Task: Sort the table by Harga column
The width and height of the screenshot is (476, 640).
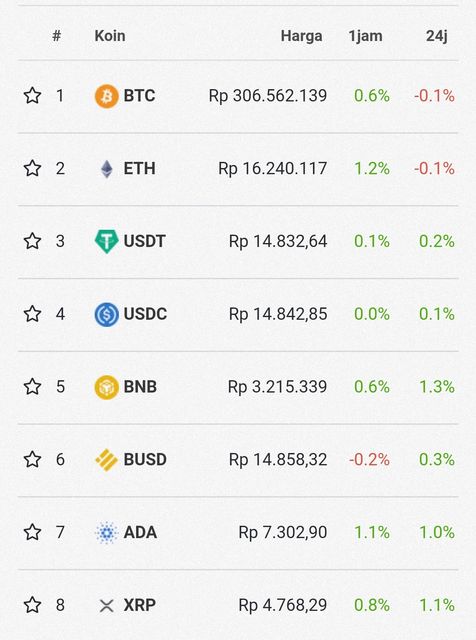Action: click(301, 36)
